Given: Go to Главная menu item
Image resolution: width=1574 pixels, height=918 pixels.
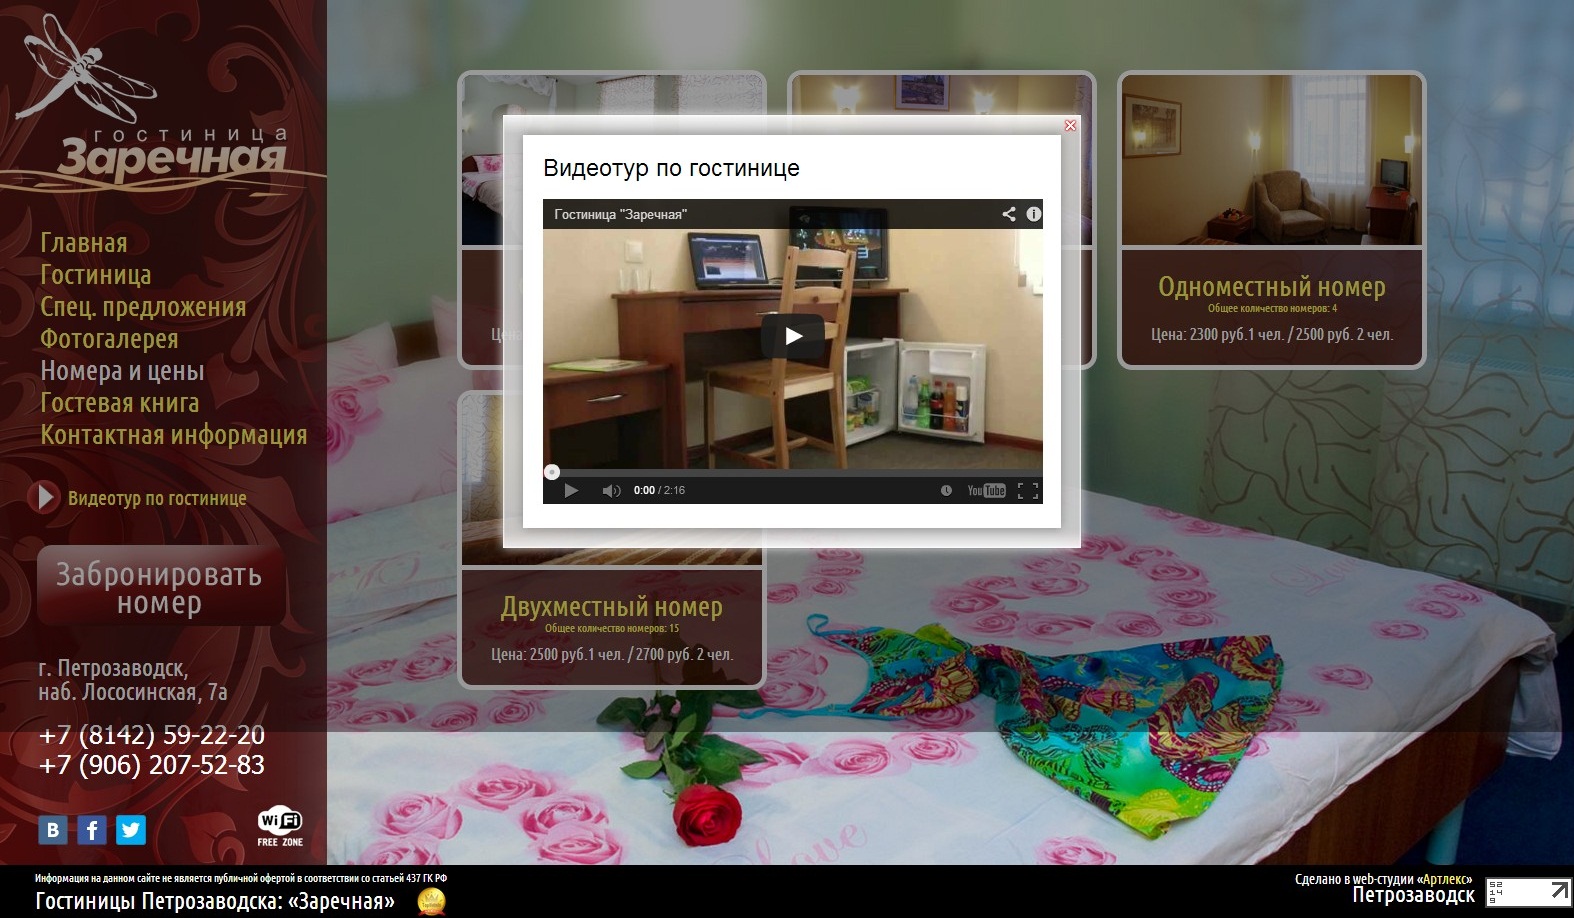Looking at the screenshot, I should click(84, 243).
